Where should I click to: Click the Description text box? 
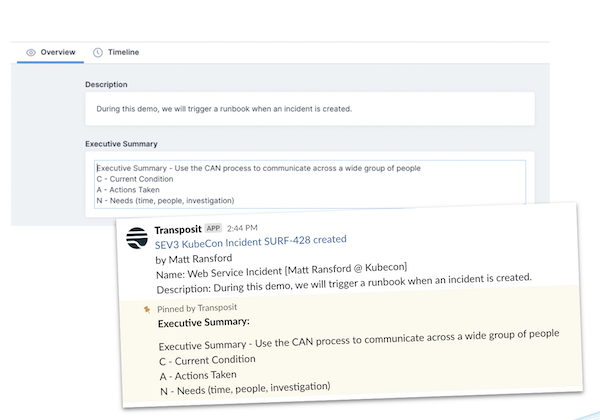pyautogui.click(x=309, y=108)
